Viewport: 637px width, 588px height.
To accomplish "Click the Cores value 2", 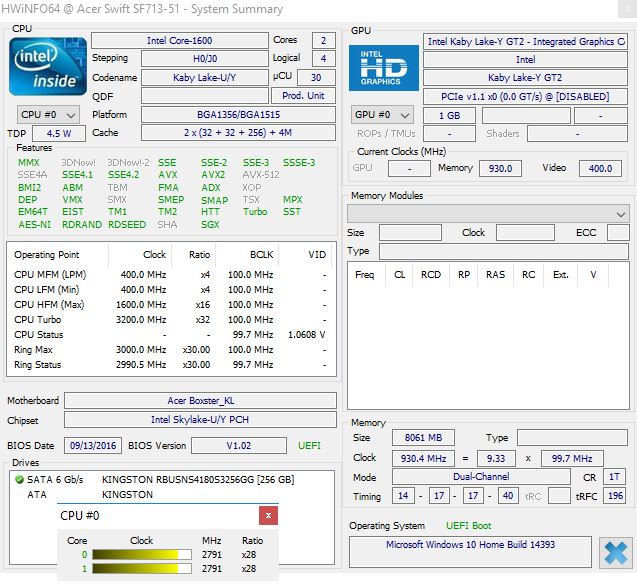I will click(323, 41).
